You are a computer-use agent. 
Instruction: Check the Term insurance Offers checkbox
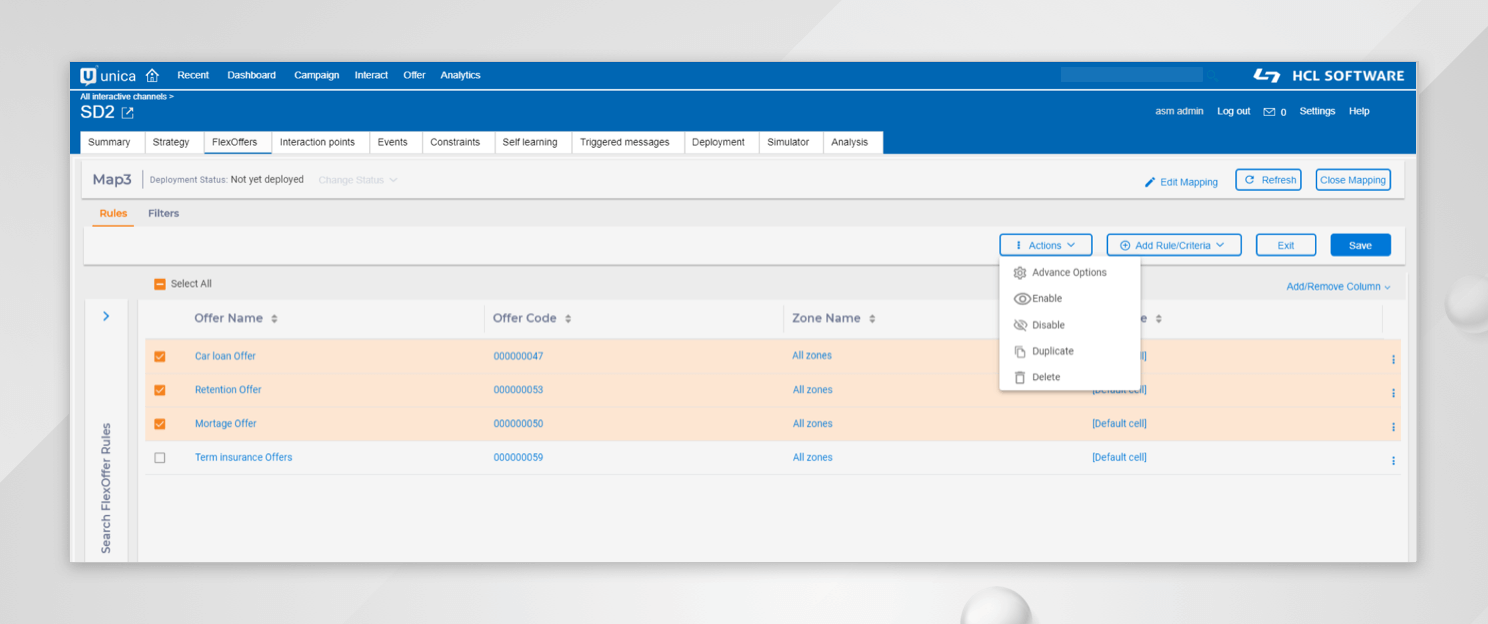[160, 458]
